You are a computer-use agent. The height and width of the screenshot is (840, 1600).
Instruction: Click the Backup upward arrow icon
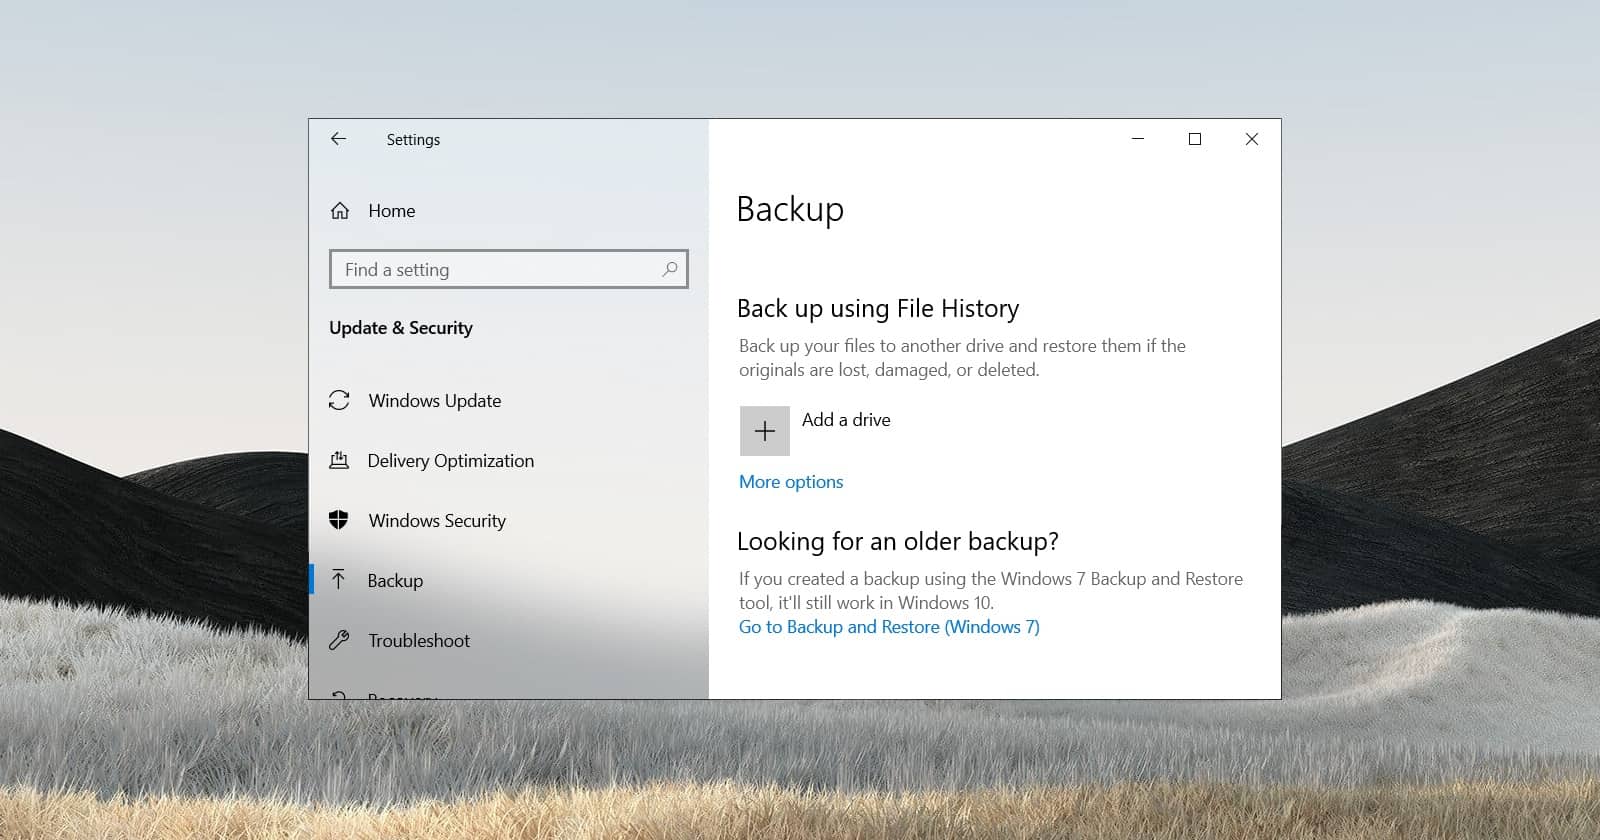pyautogui.click(x=339, y=580)
